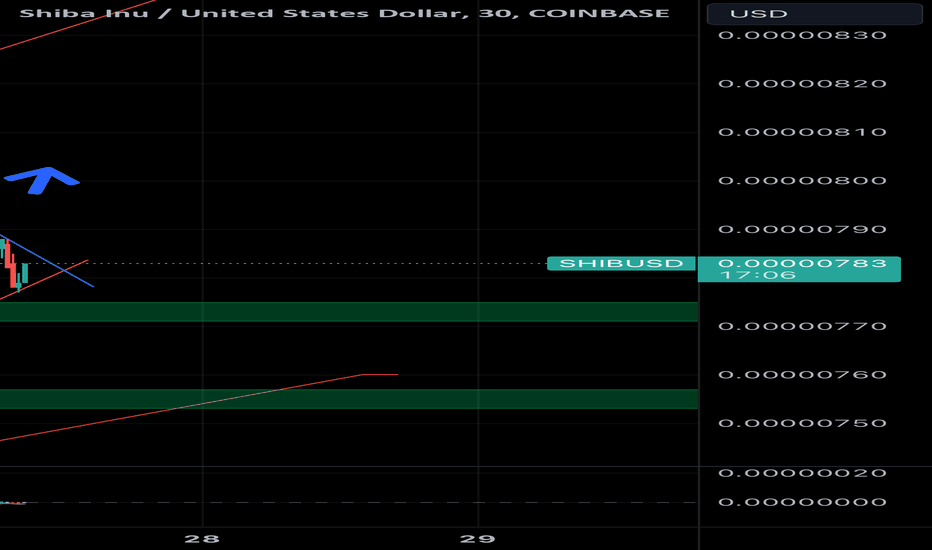The image size is (932, 550).
Task: Click the indicator scale value 0.00000020
Action: click(x=802, y=473)
